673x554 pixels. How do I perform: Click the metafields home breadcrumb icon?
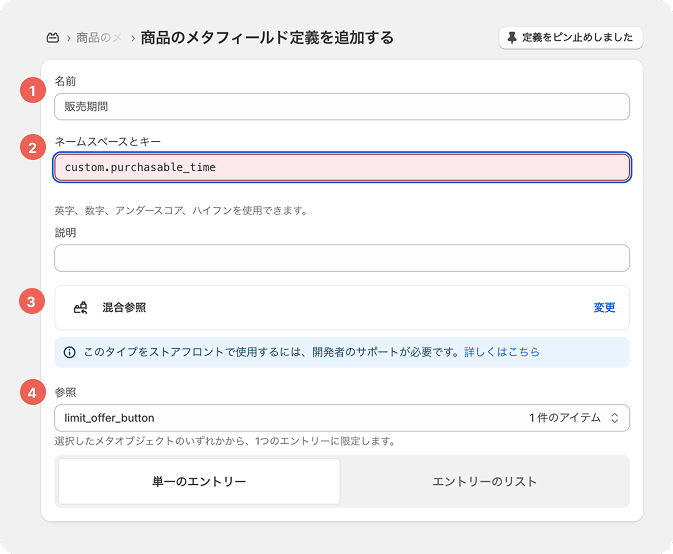tap(53, 38)
